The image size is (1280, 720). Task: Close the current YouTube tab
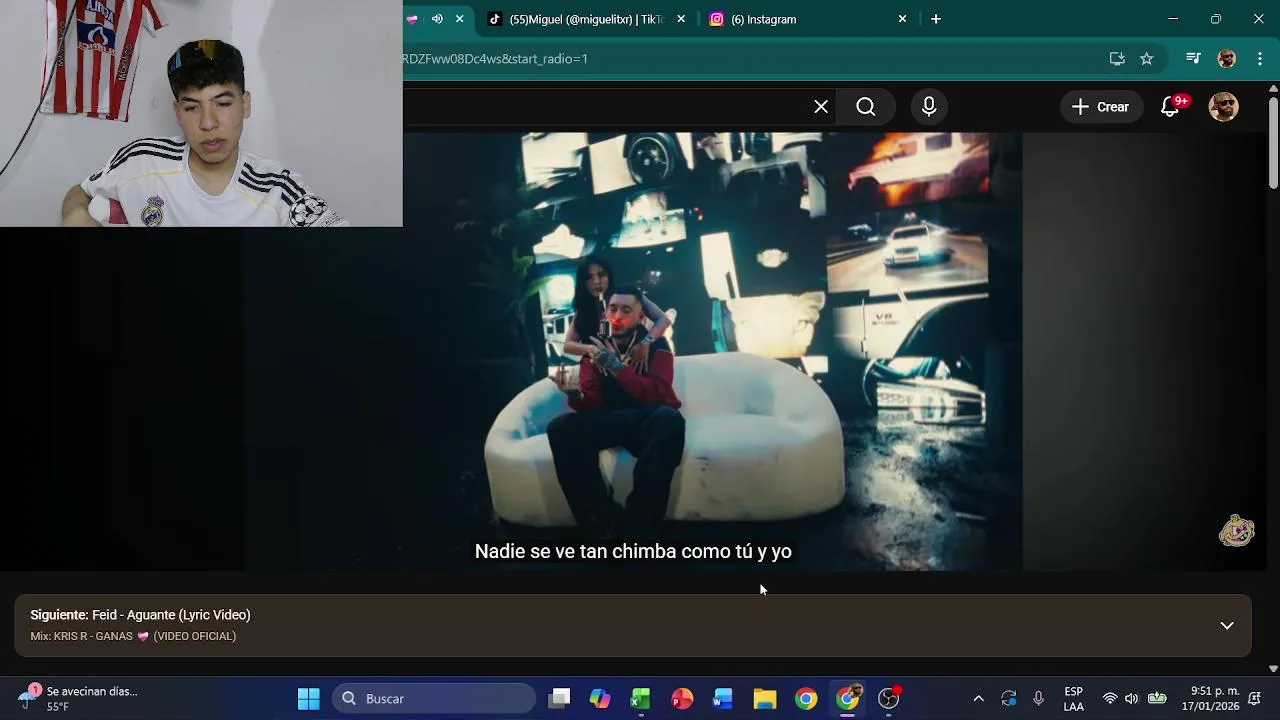[460, 19]
